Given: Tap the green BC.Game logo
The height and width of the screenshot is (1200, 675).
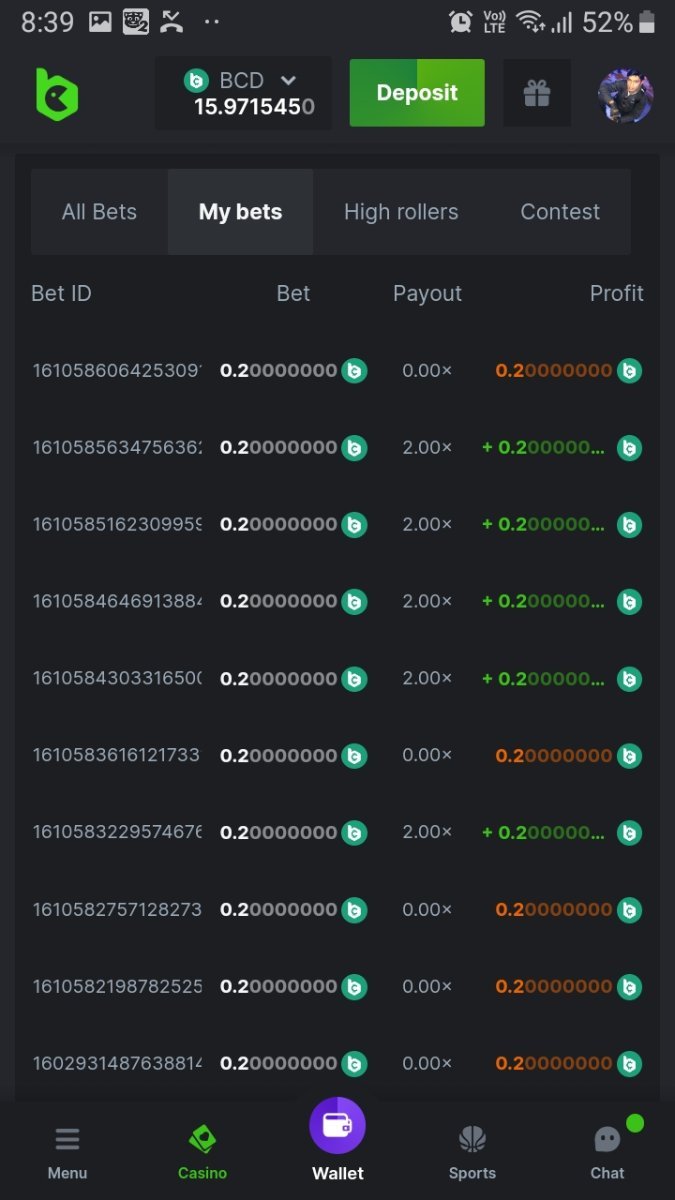Looking at the screenshot, I should [x=57, y=94].
